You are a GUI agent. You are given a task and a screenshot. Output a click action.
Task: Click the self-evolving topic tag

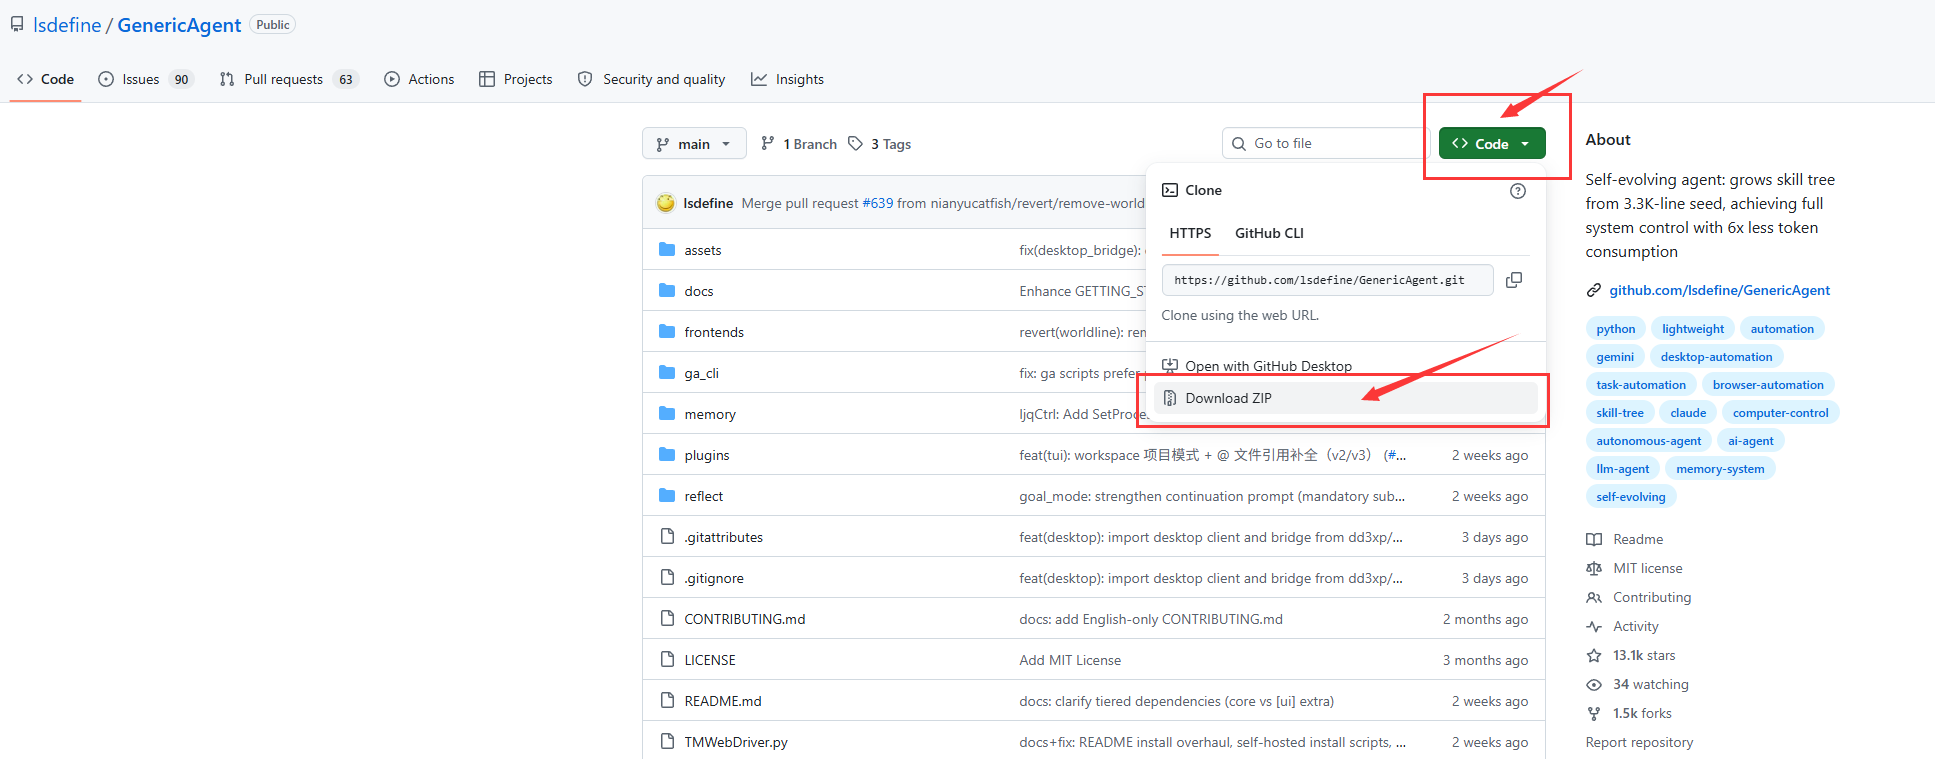[1631, 497]
